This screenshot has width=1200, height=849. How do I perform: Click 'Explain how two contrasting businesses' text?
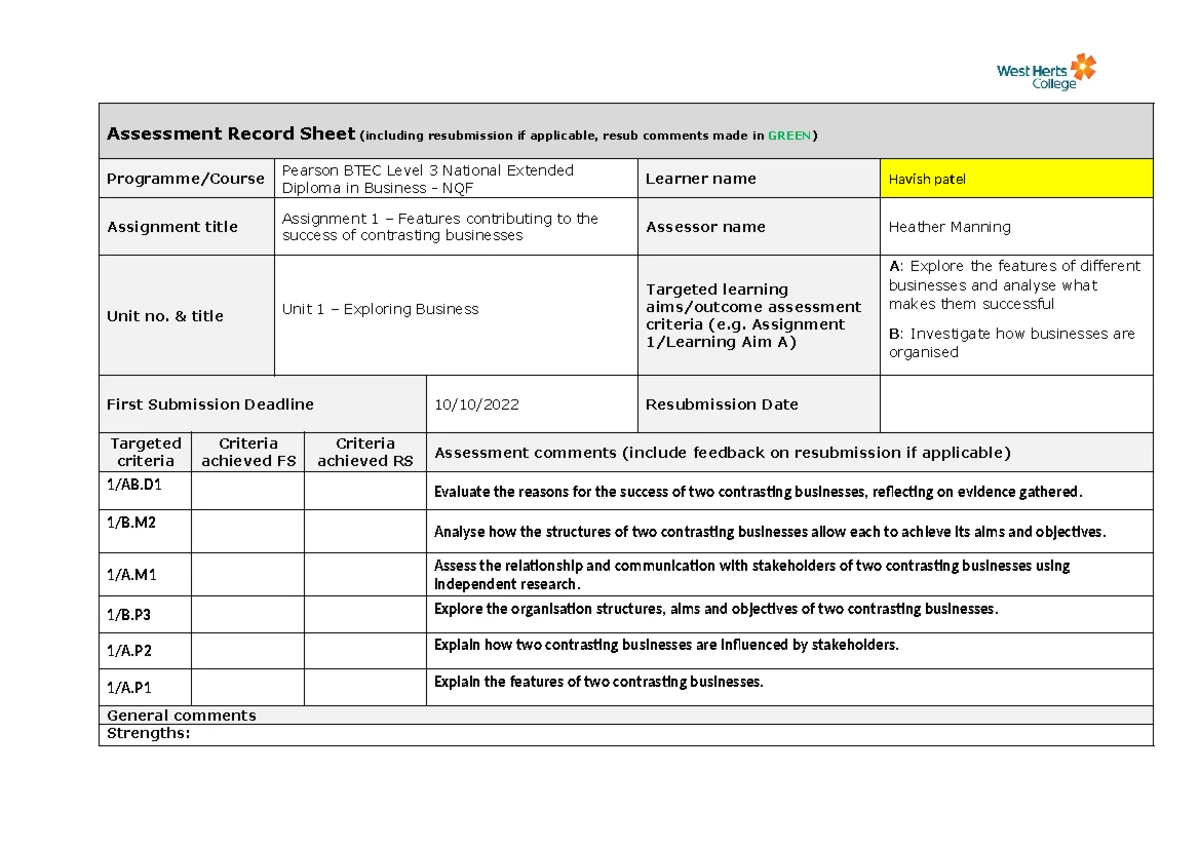coord(666,645)
